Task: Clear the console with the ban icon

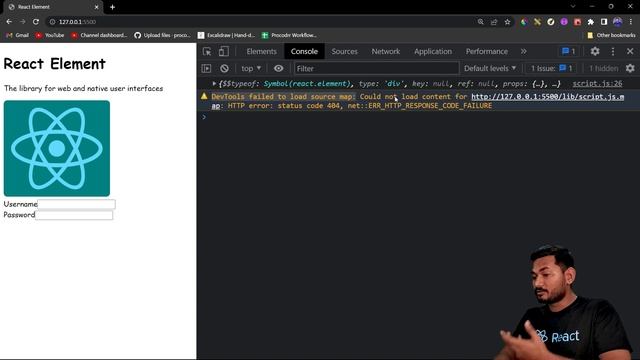Action: (x=224, y=69)
